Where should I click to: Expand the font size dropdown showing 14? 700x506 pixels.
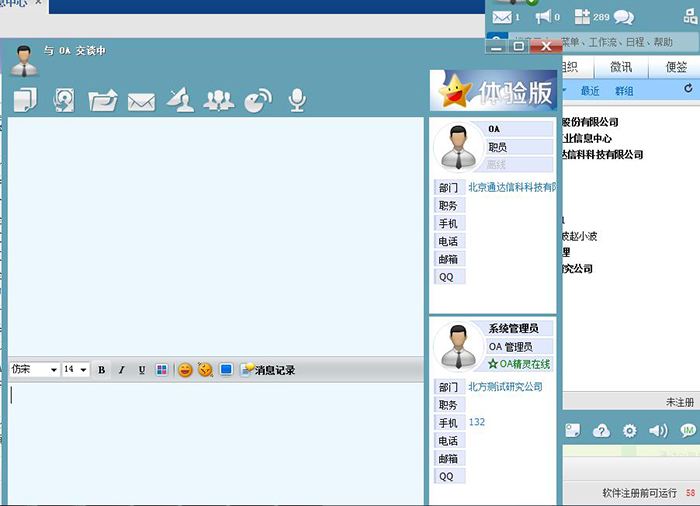click(x=76, y=370)
